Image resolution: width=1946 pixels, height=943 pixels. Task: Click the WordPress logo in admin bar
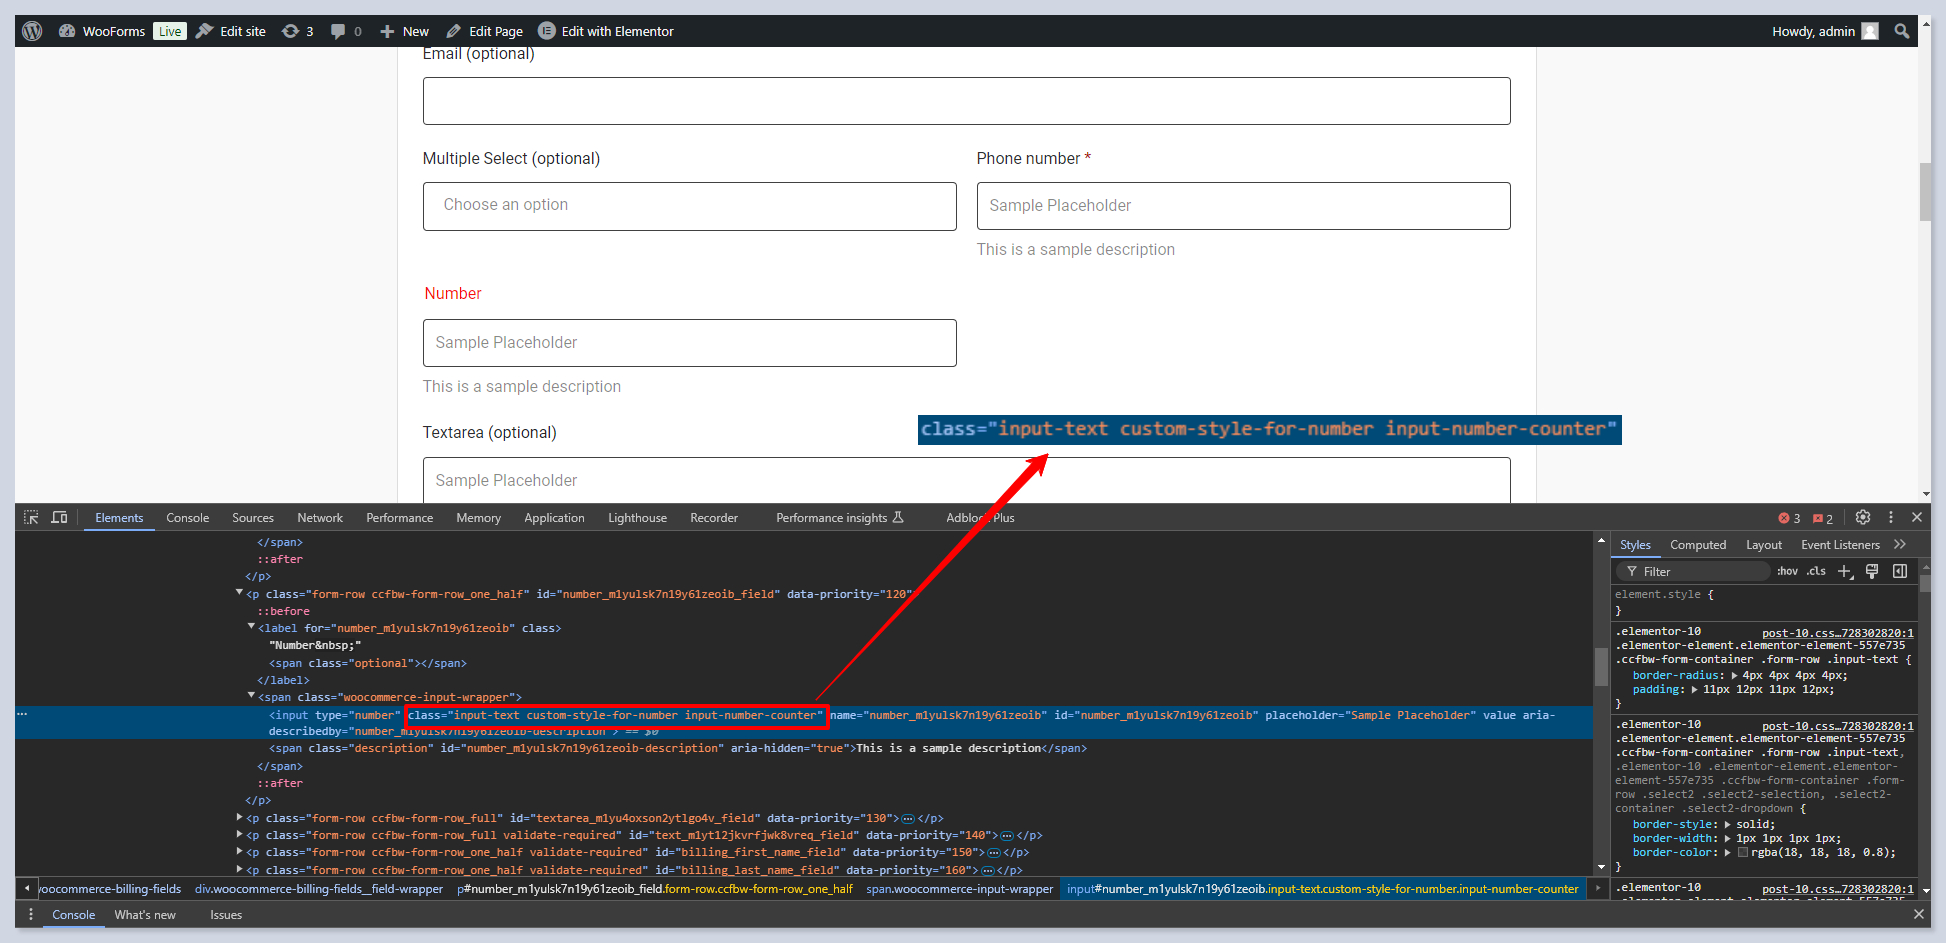[x=32, y=31]
